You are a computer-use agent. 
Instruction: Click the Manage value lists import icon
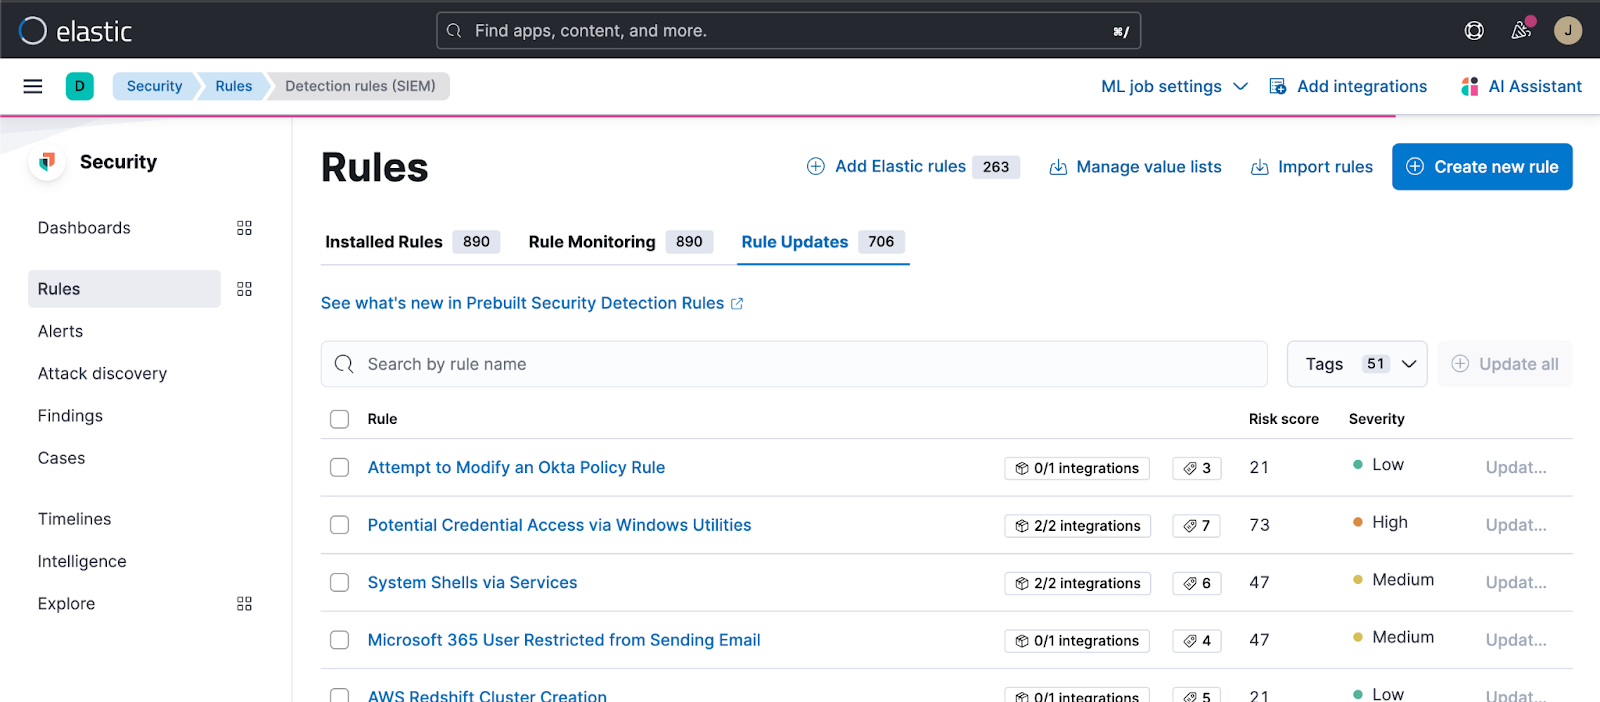pos(1057,167)
